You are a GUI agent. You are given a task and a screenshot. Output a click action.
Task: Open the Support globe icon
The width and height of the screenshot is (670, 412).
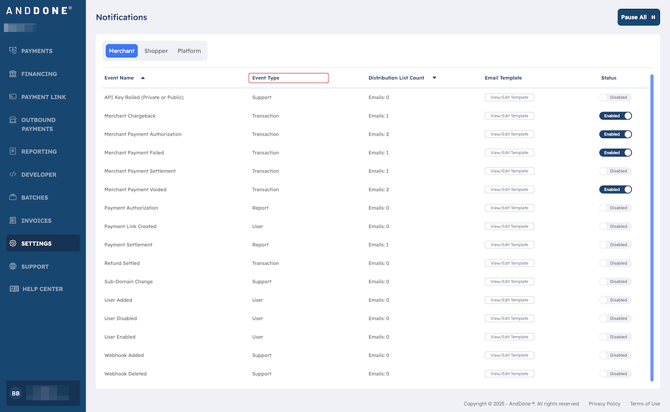coord(13,267)
